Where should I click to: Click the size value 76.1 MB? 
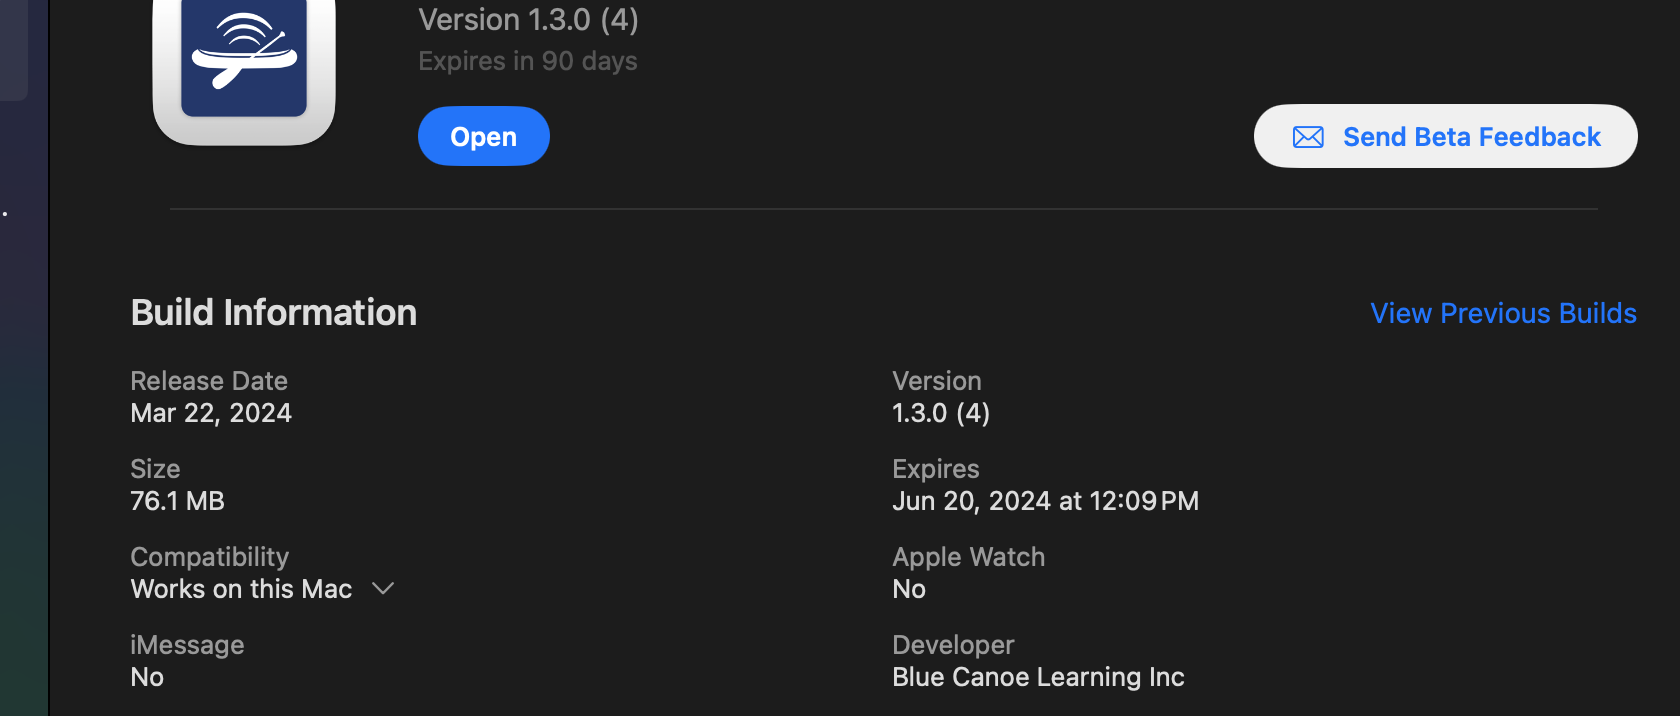pyautogui.click(x=177, y=501)
